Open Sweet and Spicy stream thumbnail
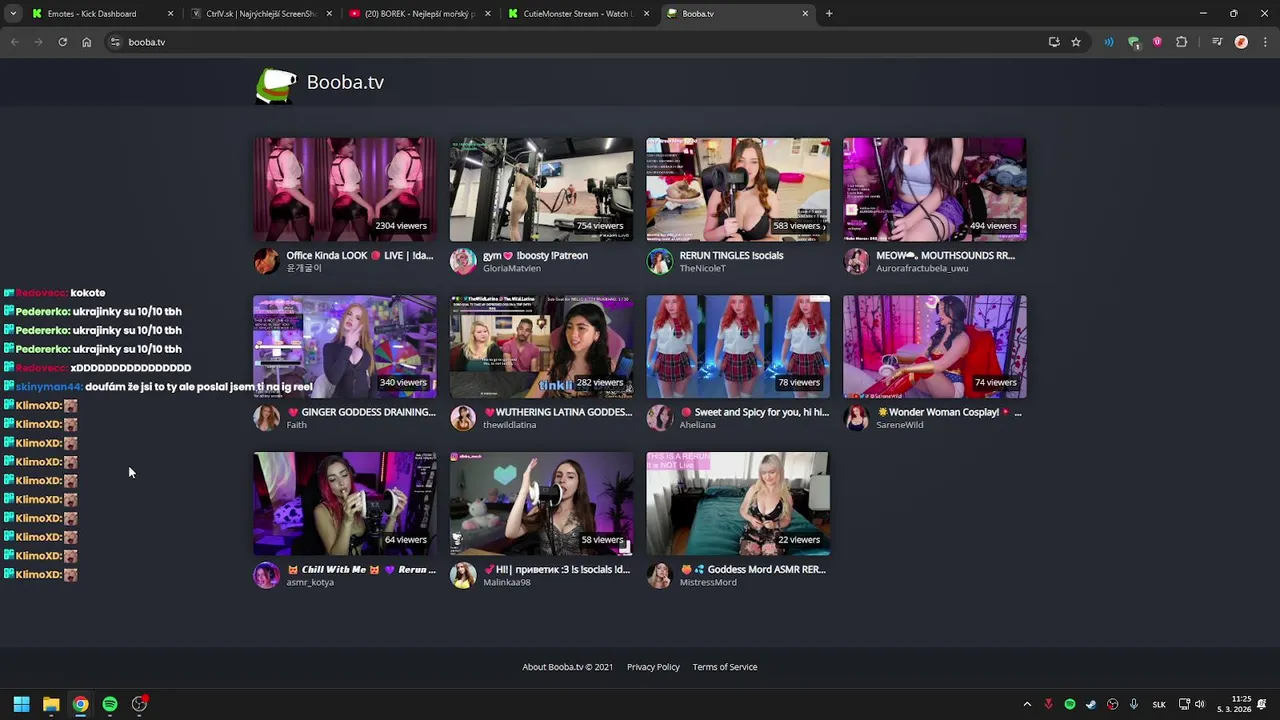 tap(738, 346)
